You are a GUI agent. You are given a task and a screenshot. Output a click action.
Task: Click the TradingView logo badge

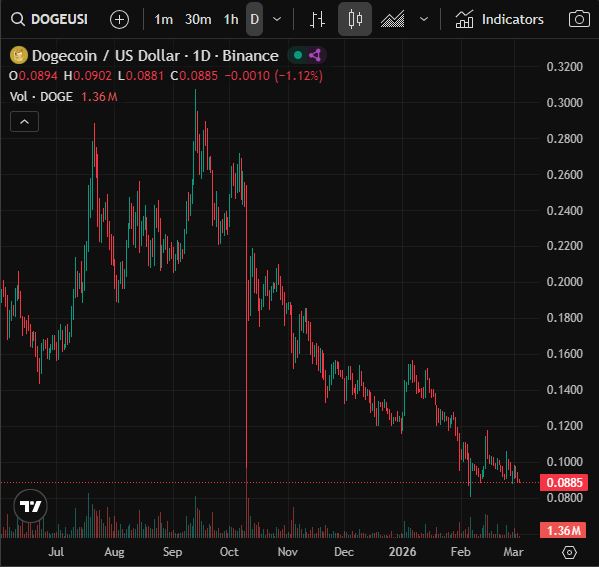(x=31, y=506)
